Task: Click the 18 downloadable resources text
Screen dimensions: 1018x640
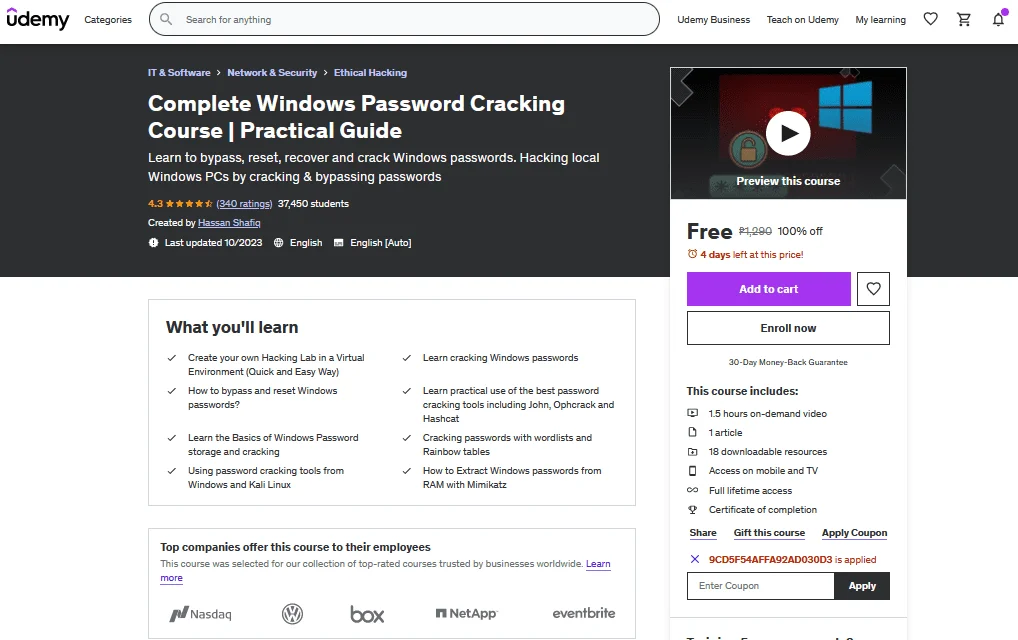Action: click(x=768, y=452)
